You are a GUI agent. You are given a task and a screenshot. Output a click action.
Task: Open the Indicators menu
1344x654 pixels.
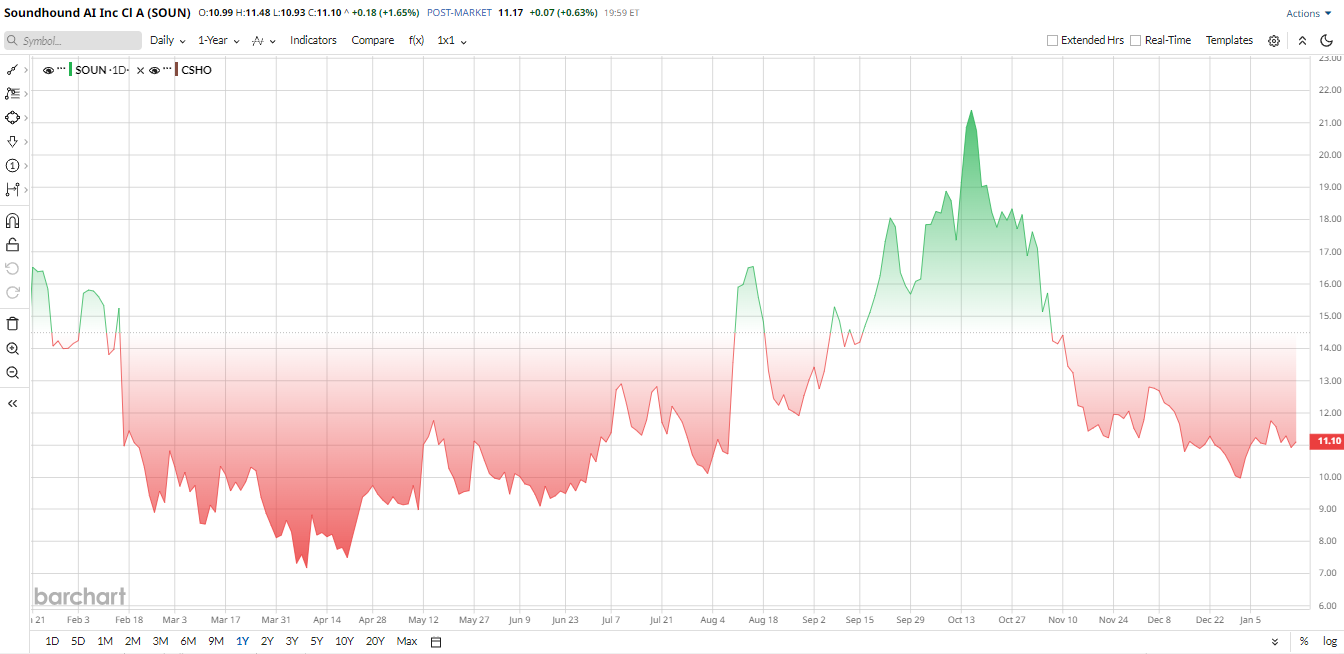(313, 40)
